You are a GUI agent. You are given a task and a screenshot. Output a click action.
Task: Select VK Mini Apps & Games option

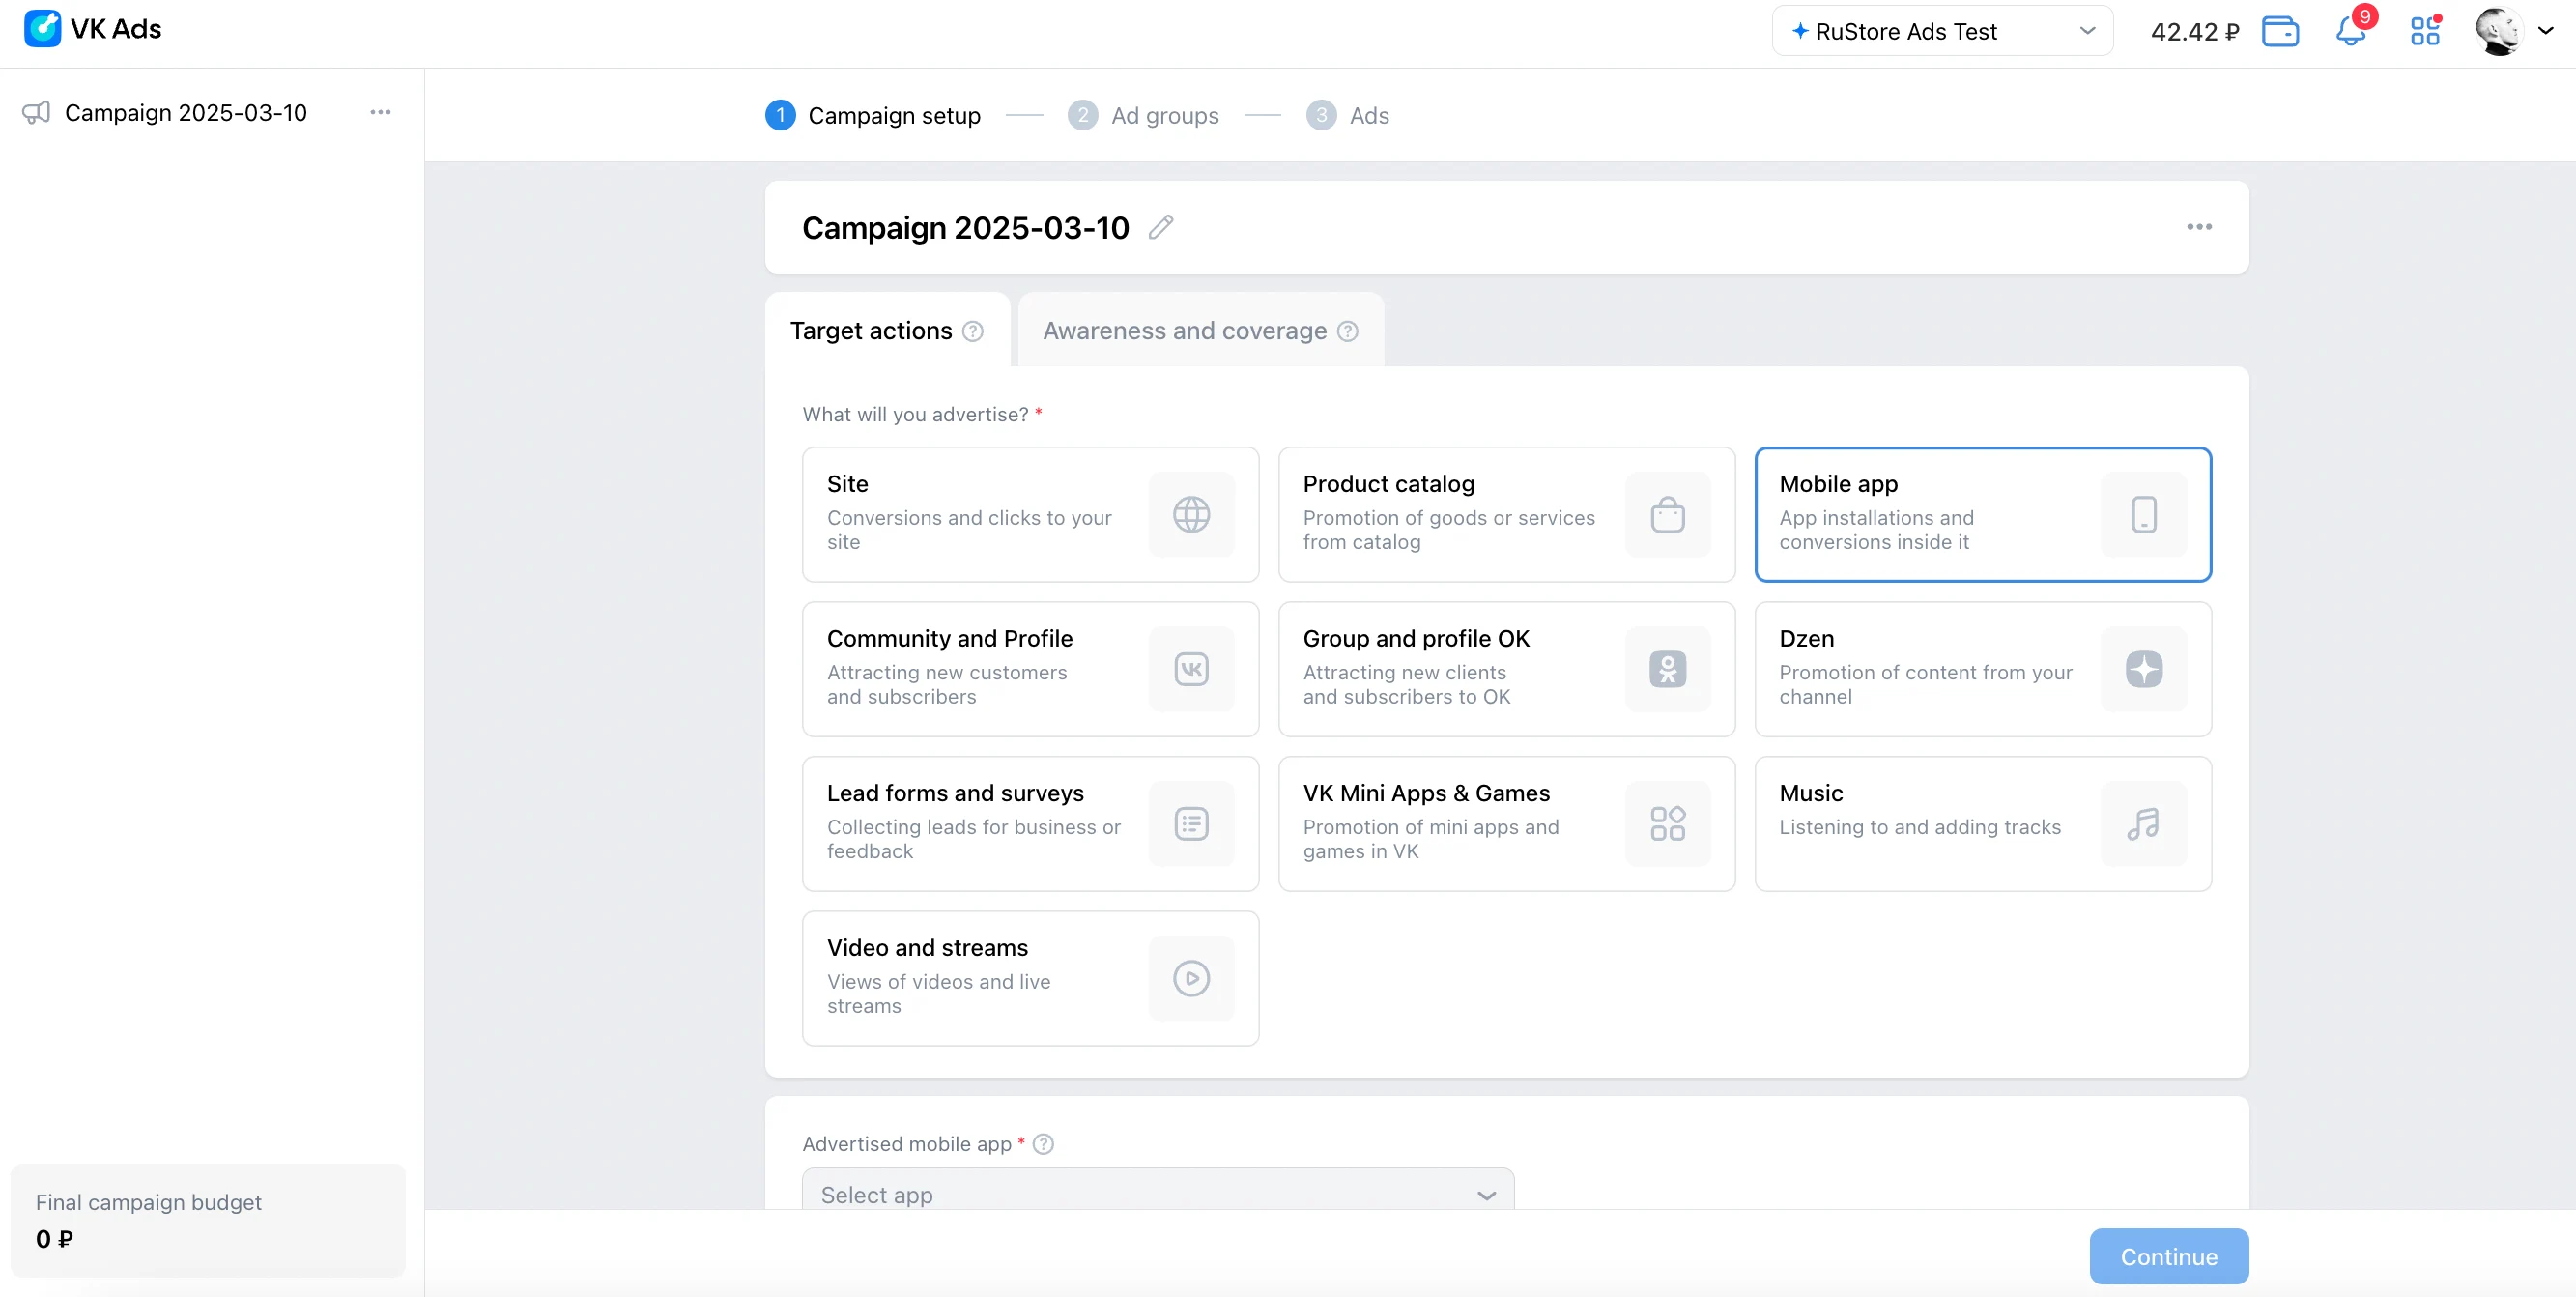pos(1506,824)
